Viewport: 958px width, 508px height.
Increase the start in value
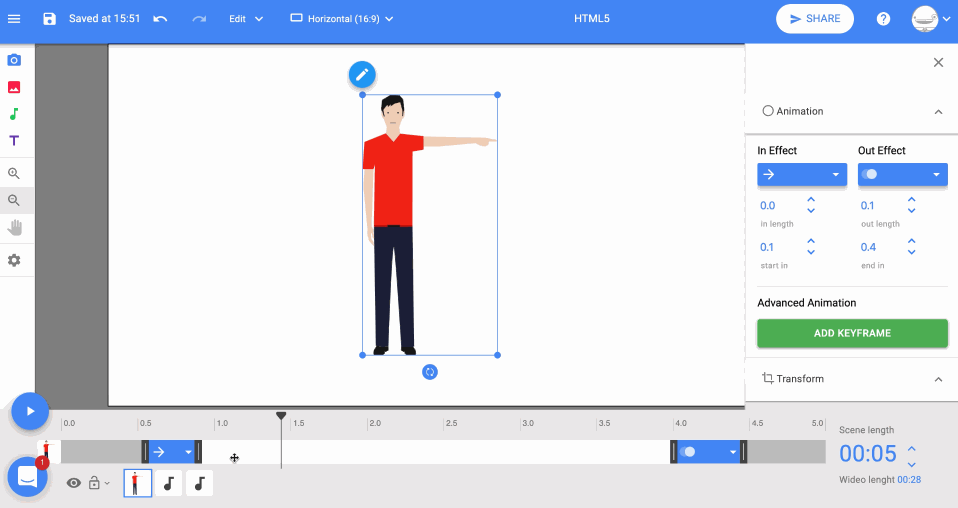coord(811,241)
